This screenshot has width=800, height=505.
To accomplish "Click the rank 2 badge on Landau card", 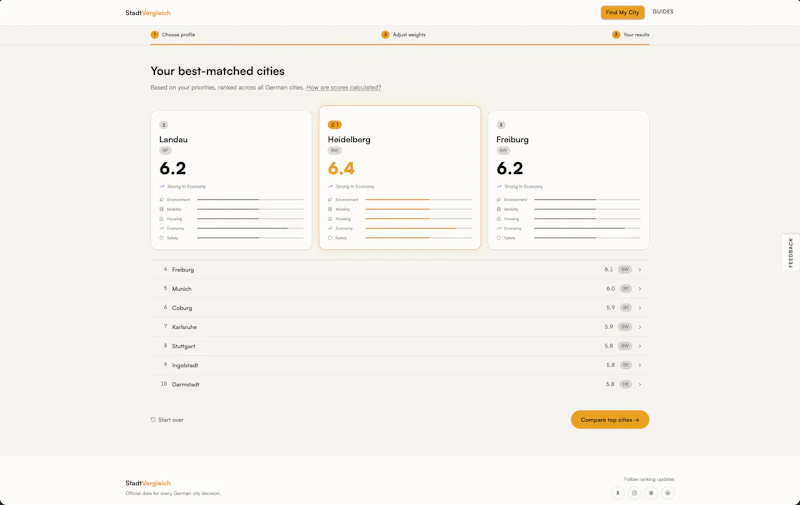I will (x=164, y=125).
